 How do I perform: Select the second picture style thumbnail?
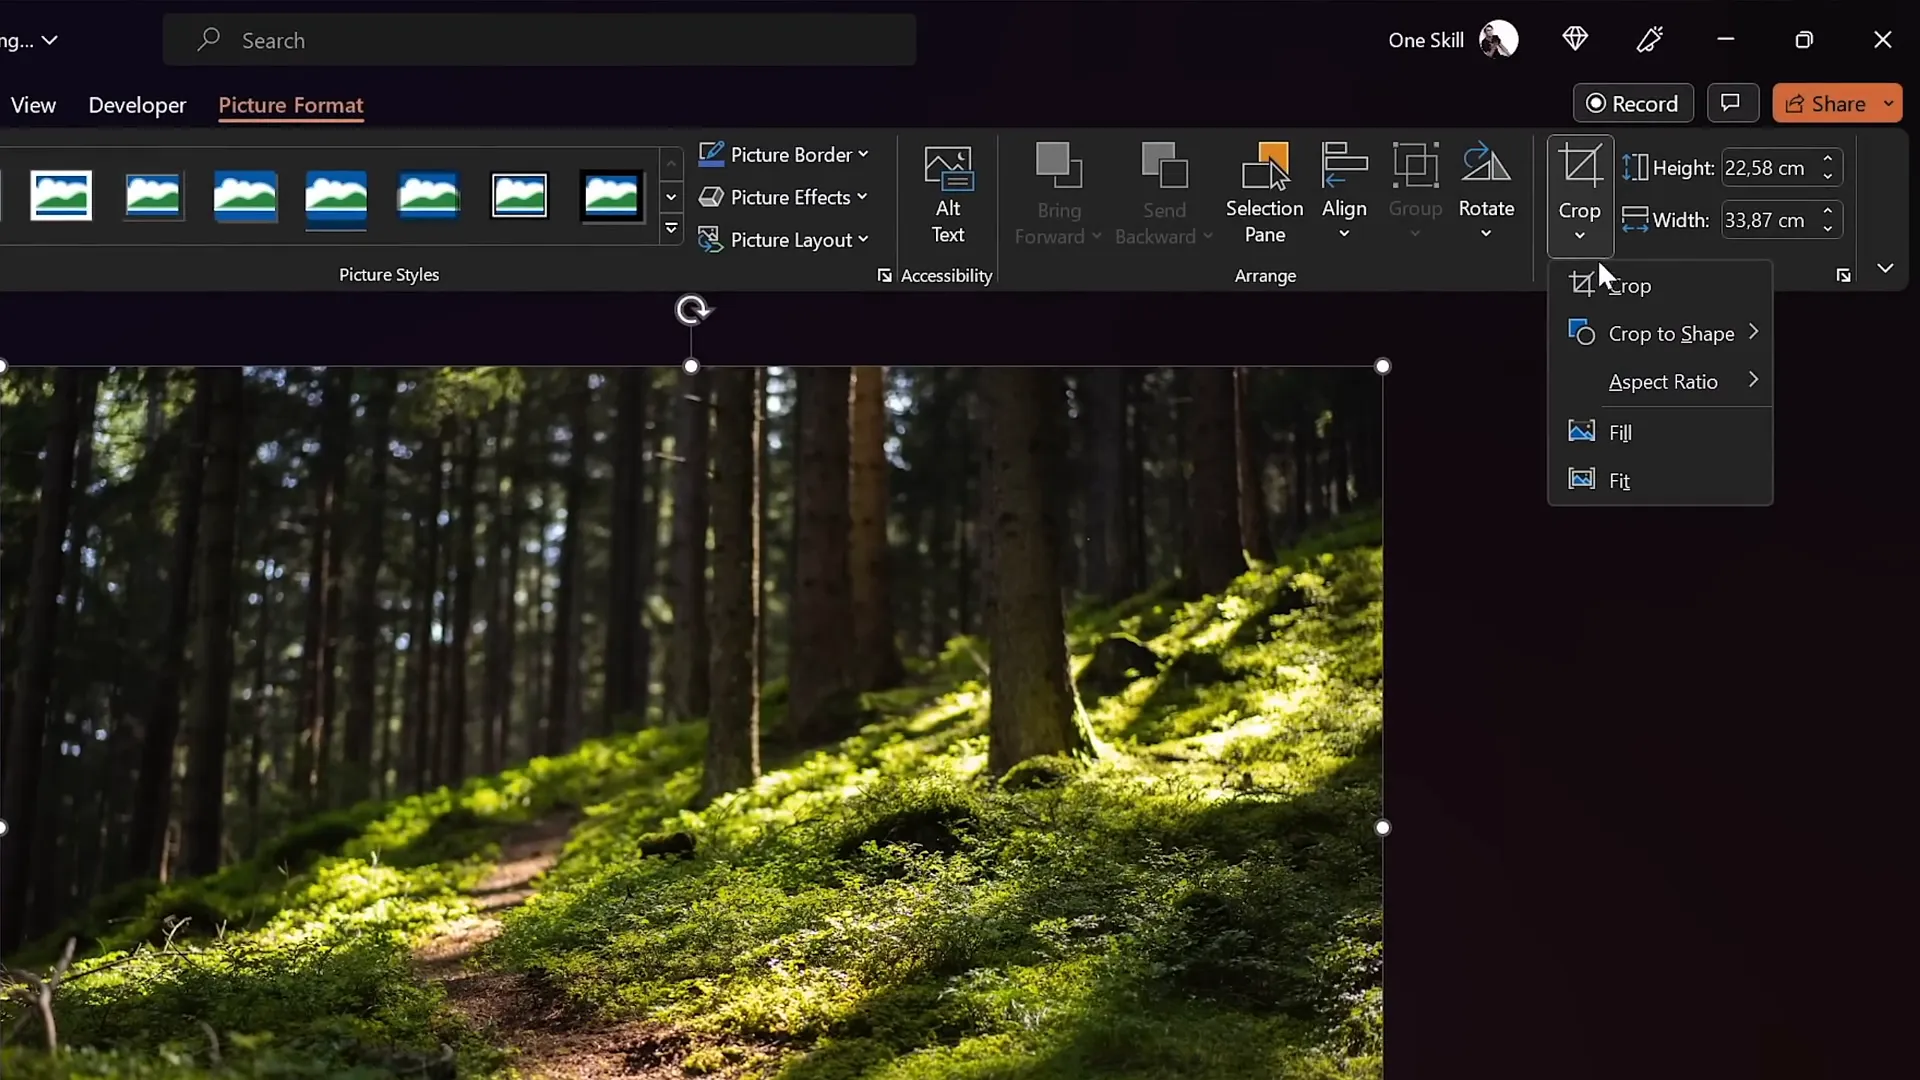(x=153, y=195)
